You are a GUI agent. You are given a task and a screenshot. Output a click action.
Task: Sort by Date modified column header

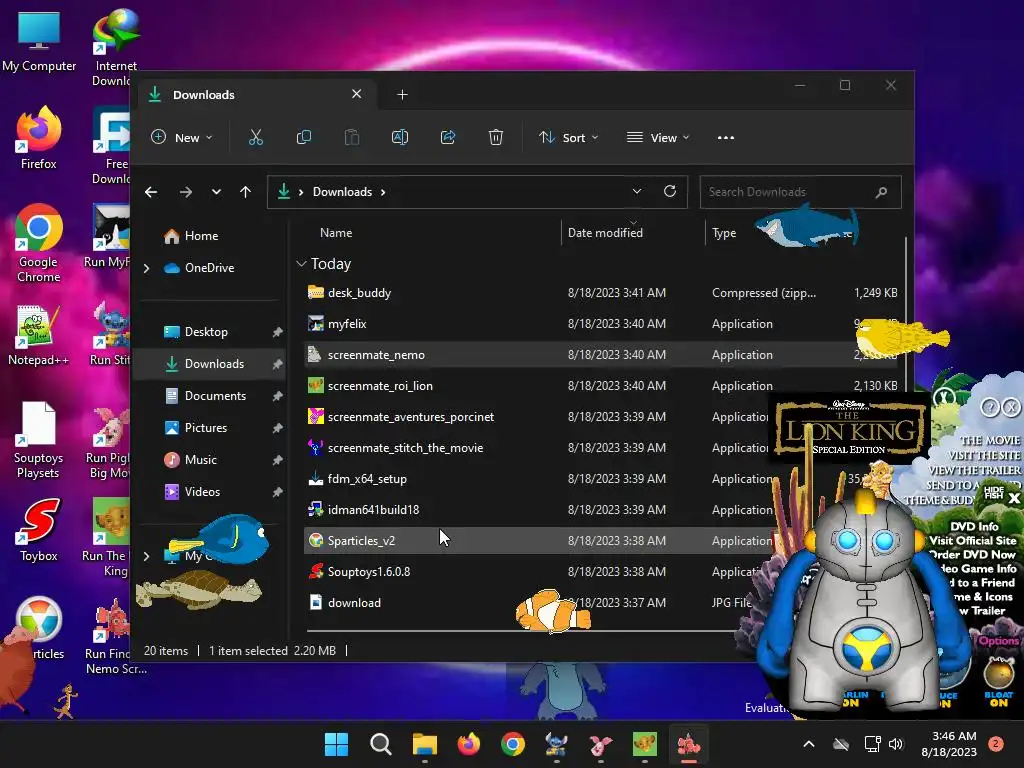tap(605, 232)
